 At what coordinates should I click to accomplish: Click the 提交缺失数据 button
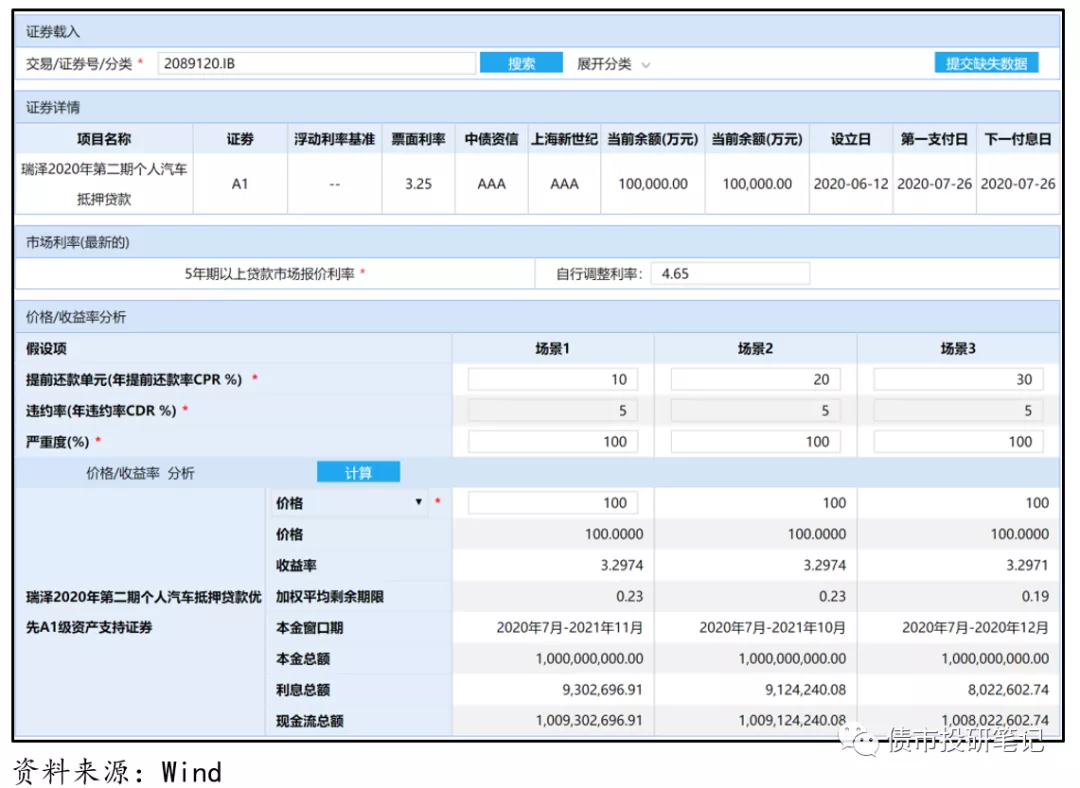pos(986,63)
